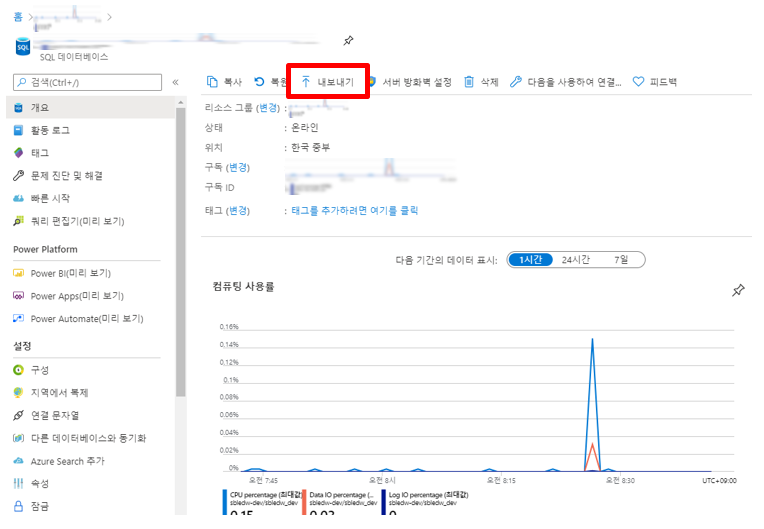The height and width of the screenshot is (529, 764).
Task: Click the Power BI(미리 보기) icon
Action: tap(19, 273)
